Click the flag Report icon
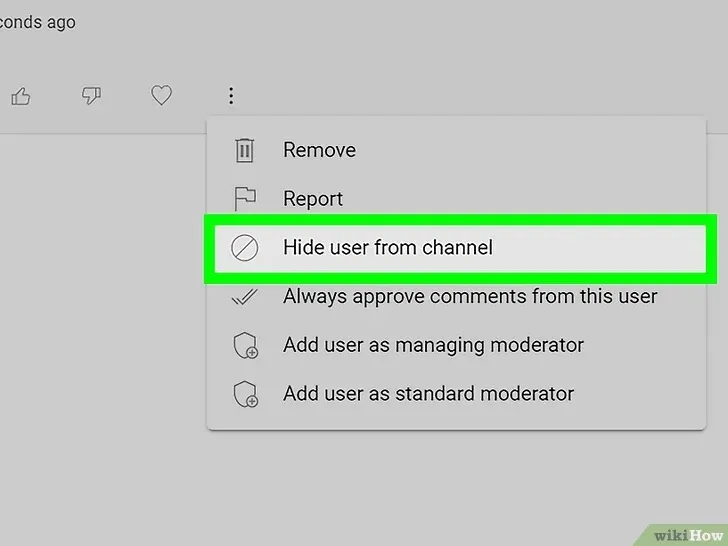Image resolution: width=728 pixels, height=546 pixels. coord(245,199)
